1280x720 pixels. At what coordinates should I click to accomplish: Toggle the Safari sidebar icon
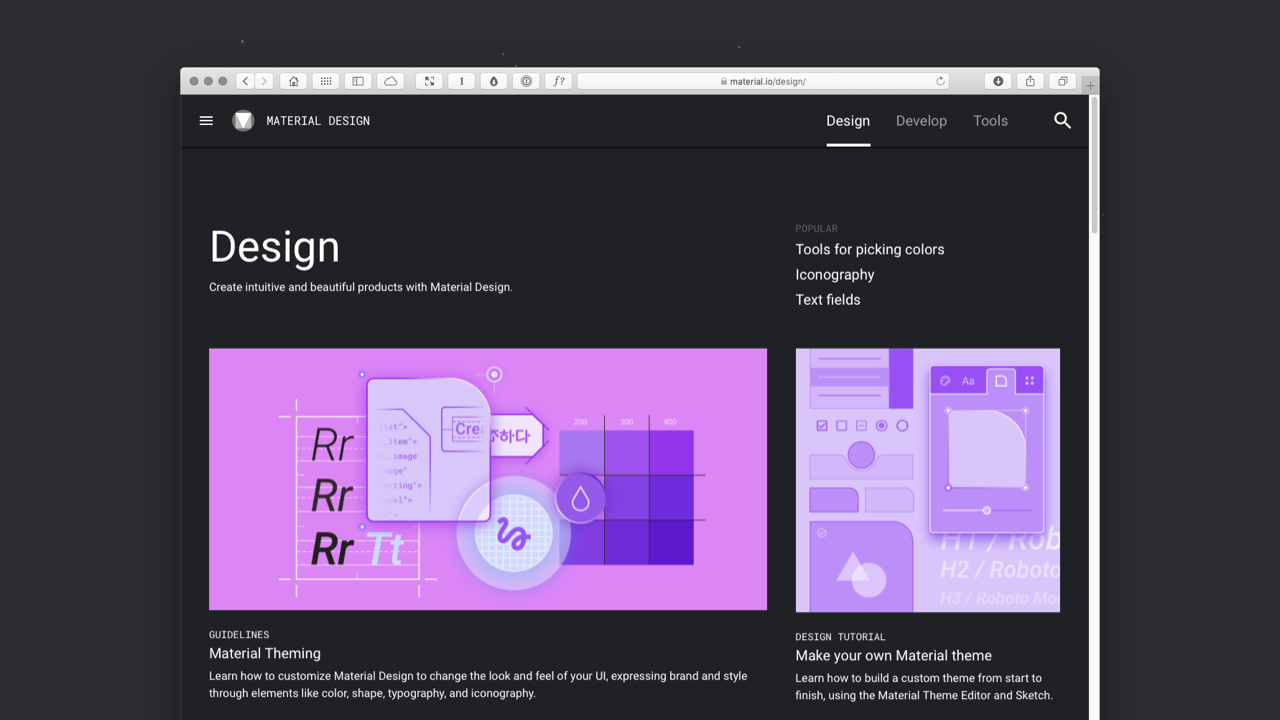pyautogui.click(x=358, y=81)
